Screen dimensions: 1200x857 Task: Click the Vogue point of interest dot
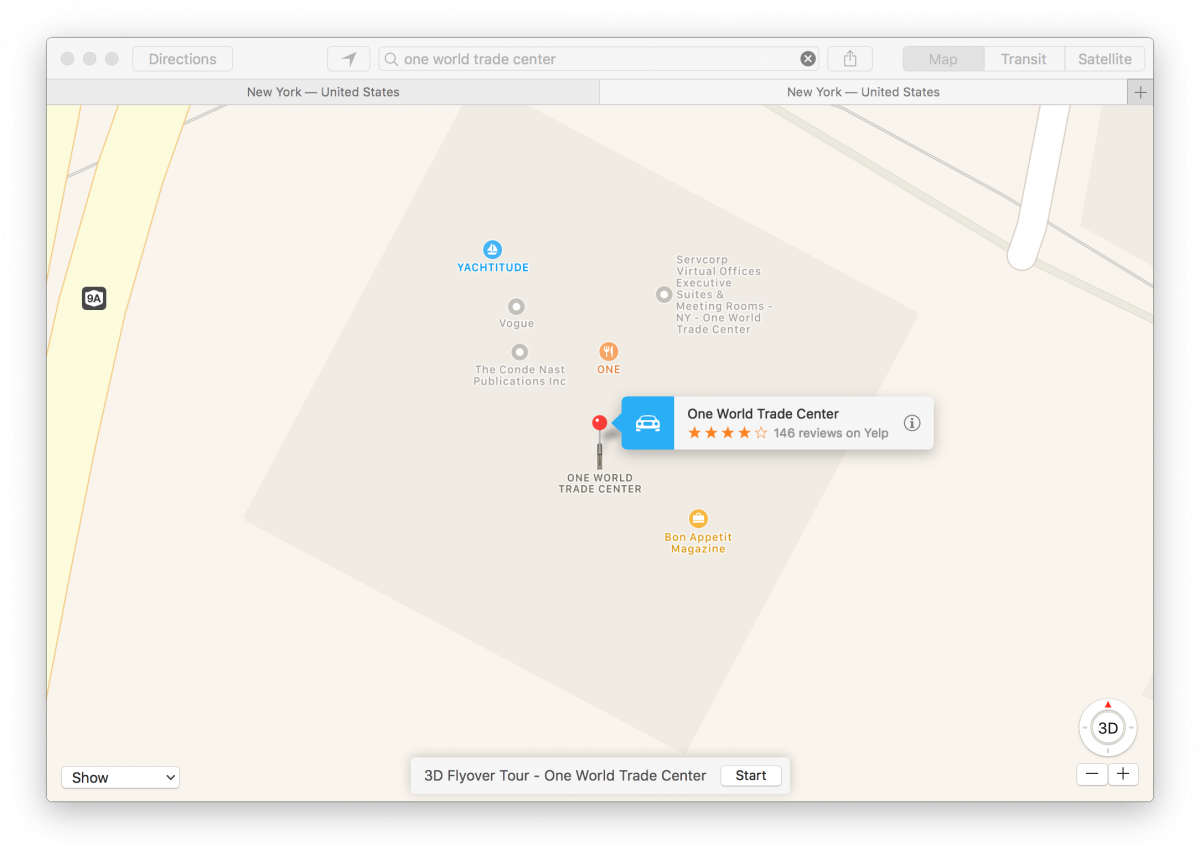(516, 307)
